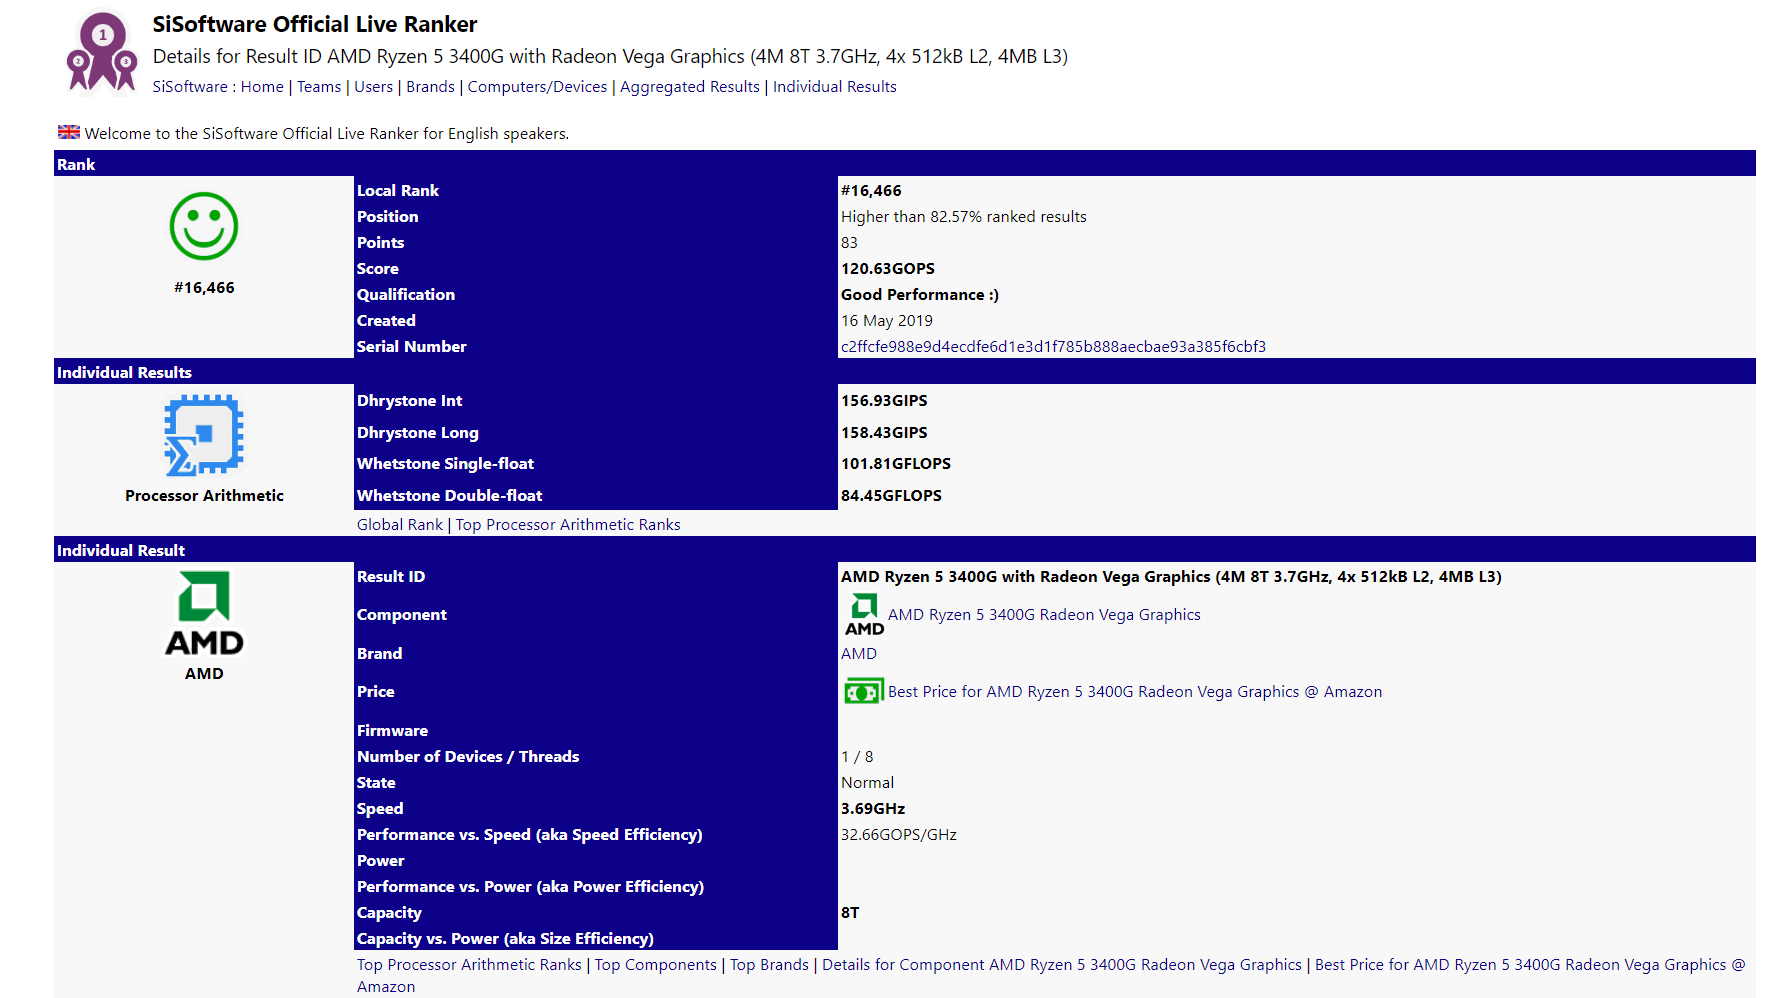Open the Users navigation link
This screenshot has height=998, width=1786.
click(374, 87)
